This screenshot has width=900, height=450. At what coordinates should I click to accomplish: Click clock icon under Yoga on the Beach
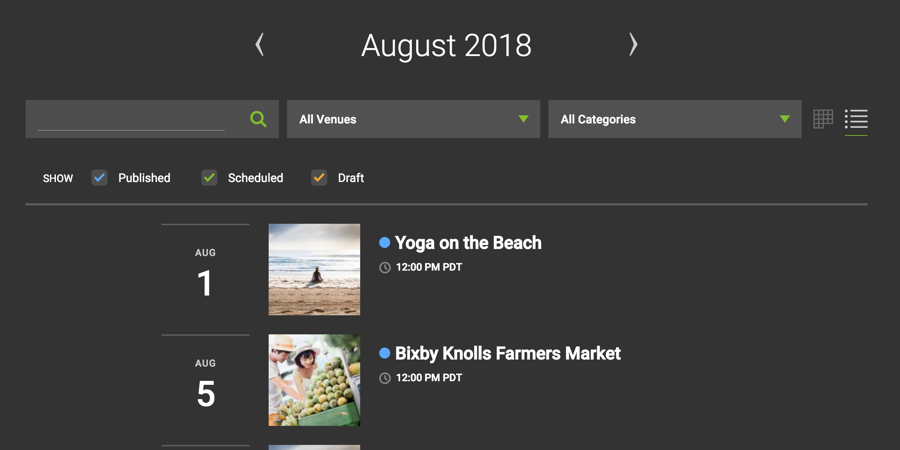[385, 267]
